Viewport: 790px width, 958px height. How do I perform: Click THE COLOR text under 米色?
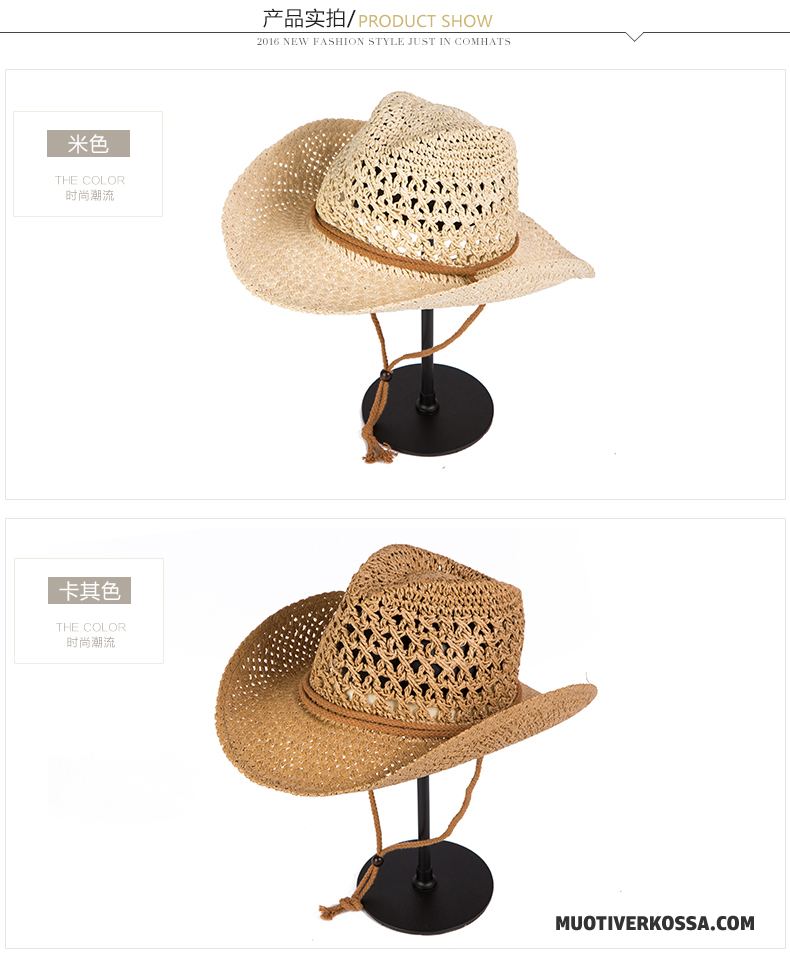(90, 180)
